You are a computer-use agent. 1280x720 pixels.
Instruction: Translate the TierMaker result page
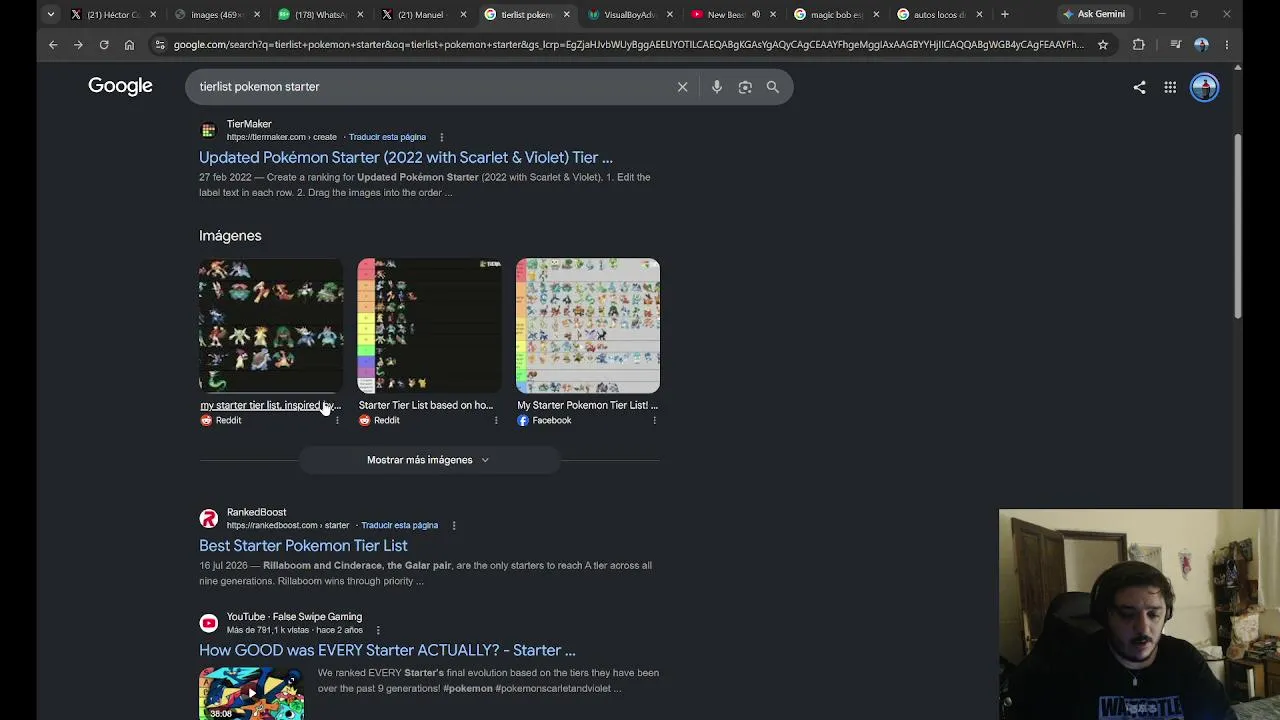(x=387, y=137)
